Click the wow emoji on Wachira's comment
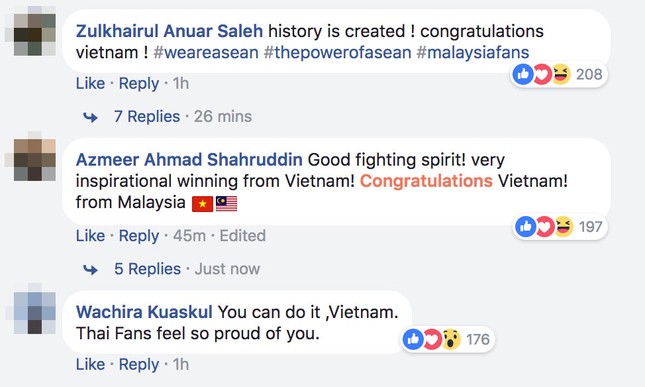Image resolution: width=645 pixels, height=387 pixels. click(x=451, y=339)
